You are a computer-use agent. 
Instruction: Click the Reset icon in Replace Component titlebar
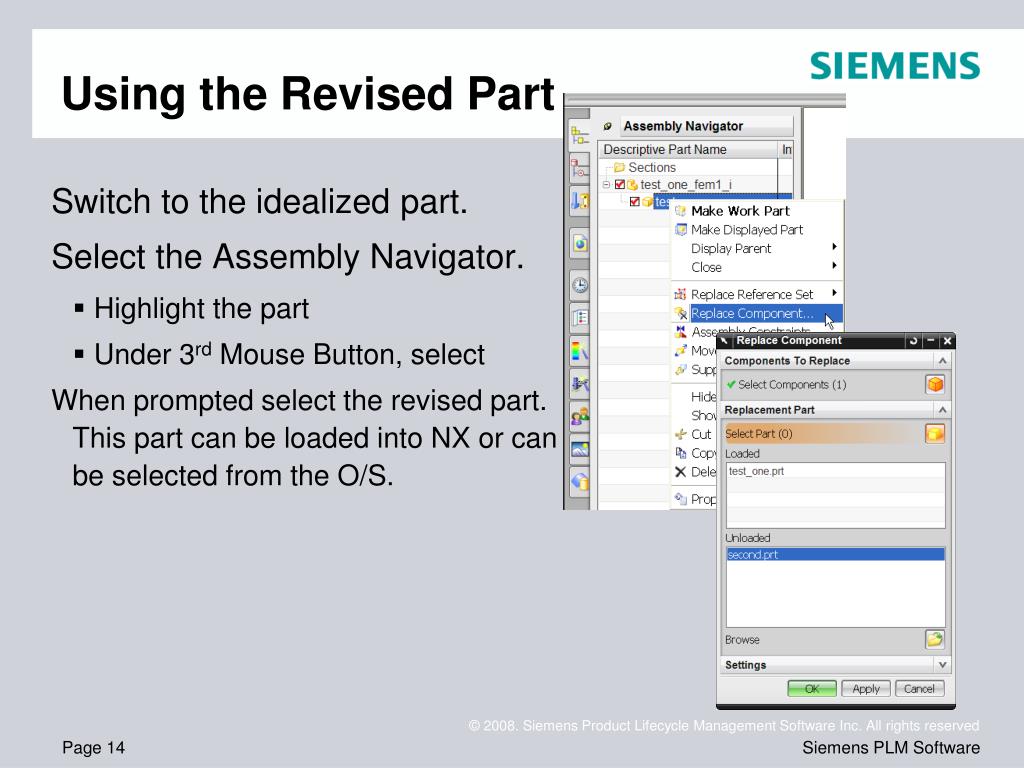click(x=913, y=340)
